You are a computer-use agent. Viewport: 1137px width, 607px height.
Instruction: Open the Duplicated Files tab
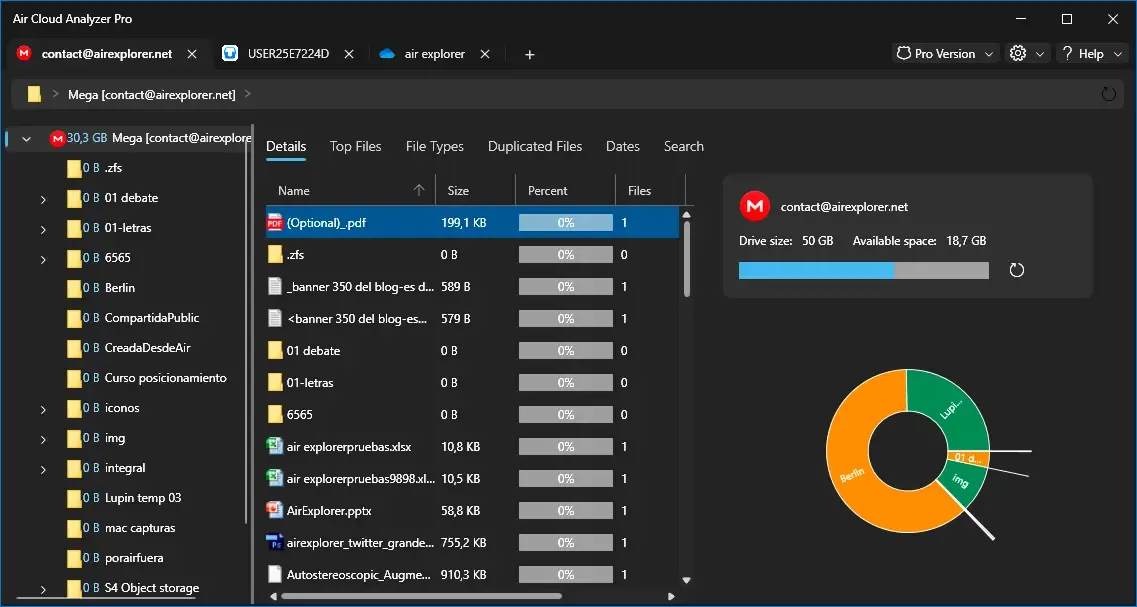point(535,146)
